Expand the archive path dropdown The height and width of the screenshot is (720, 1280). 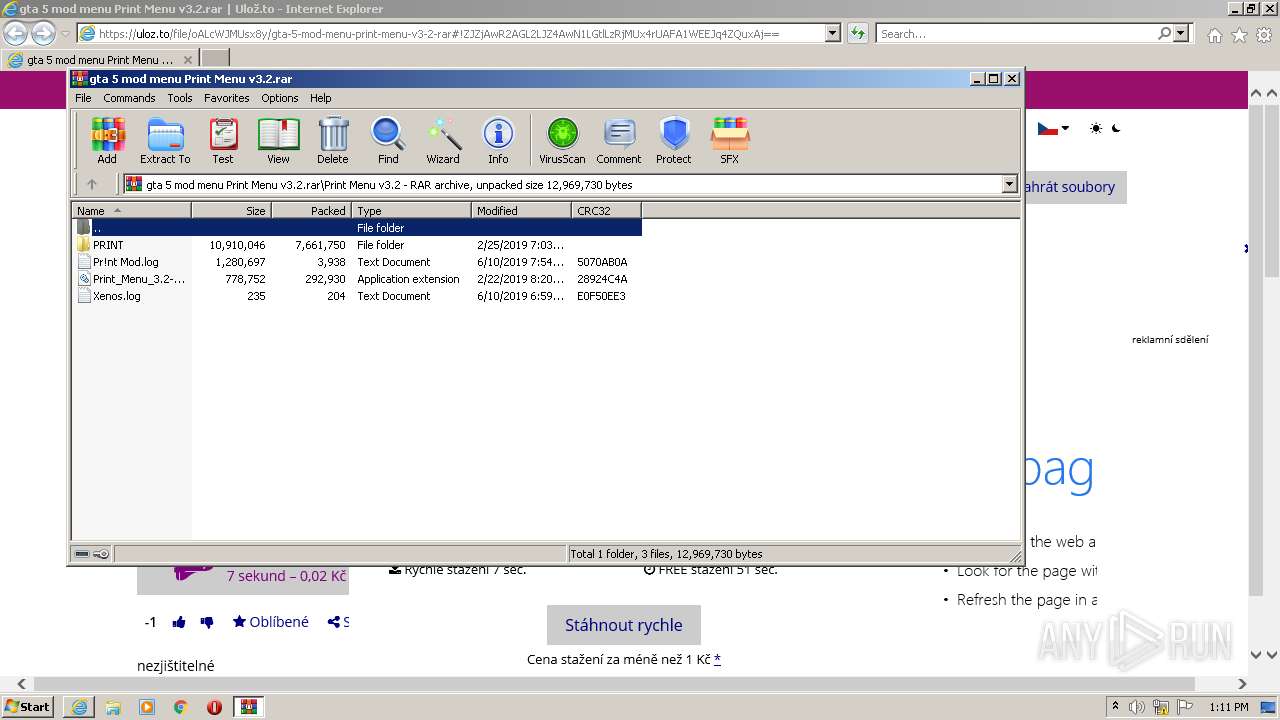[x=1009, y=184]
